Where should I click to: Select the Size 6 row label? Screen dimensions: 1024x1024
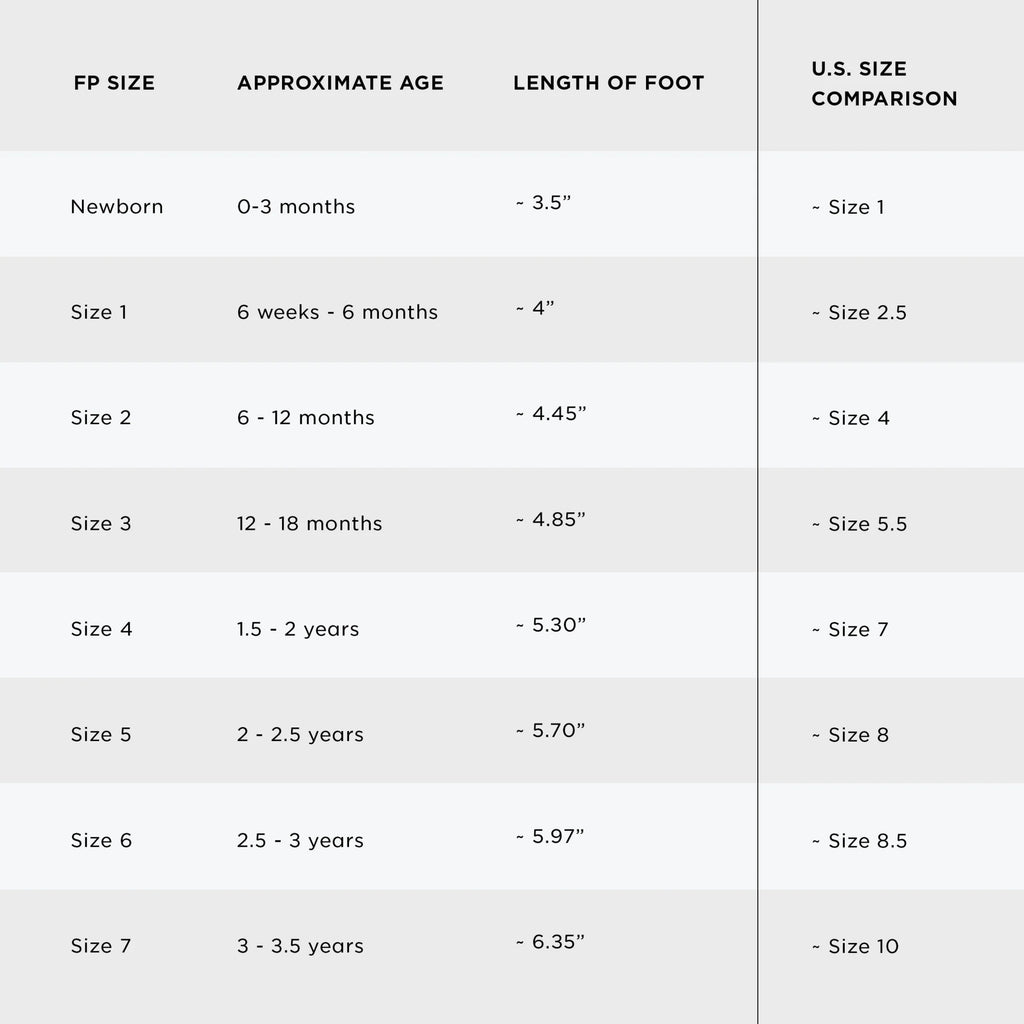[101, 841]
